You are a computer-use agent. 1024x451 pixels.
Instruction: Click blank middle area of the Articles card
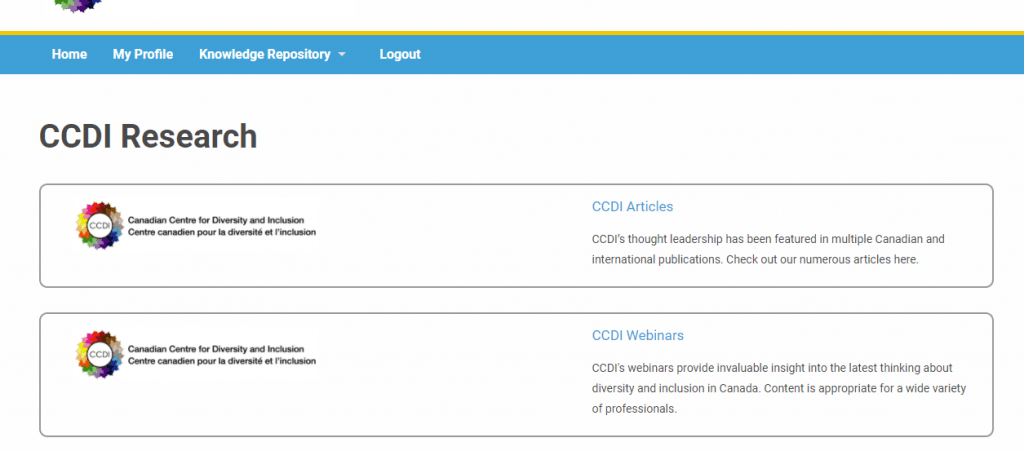coord(451,235)
